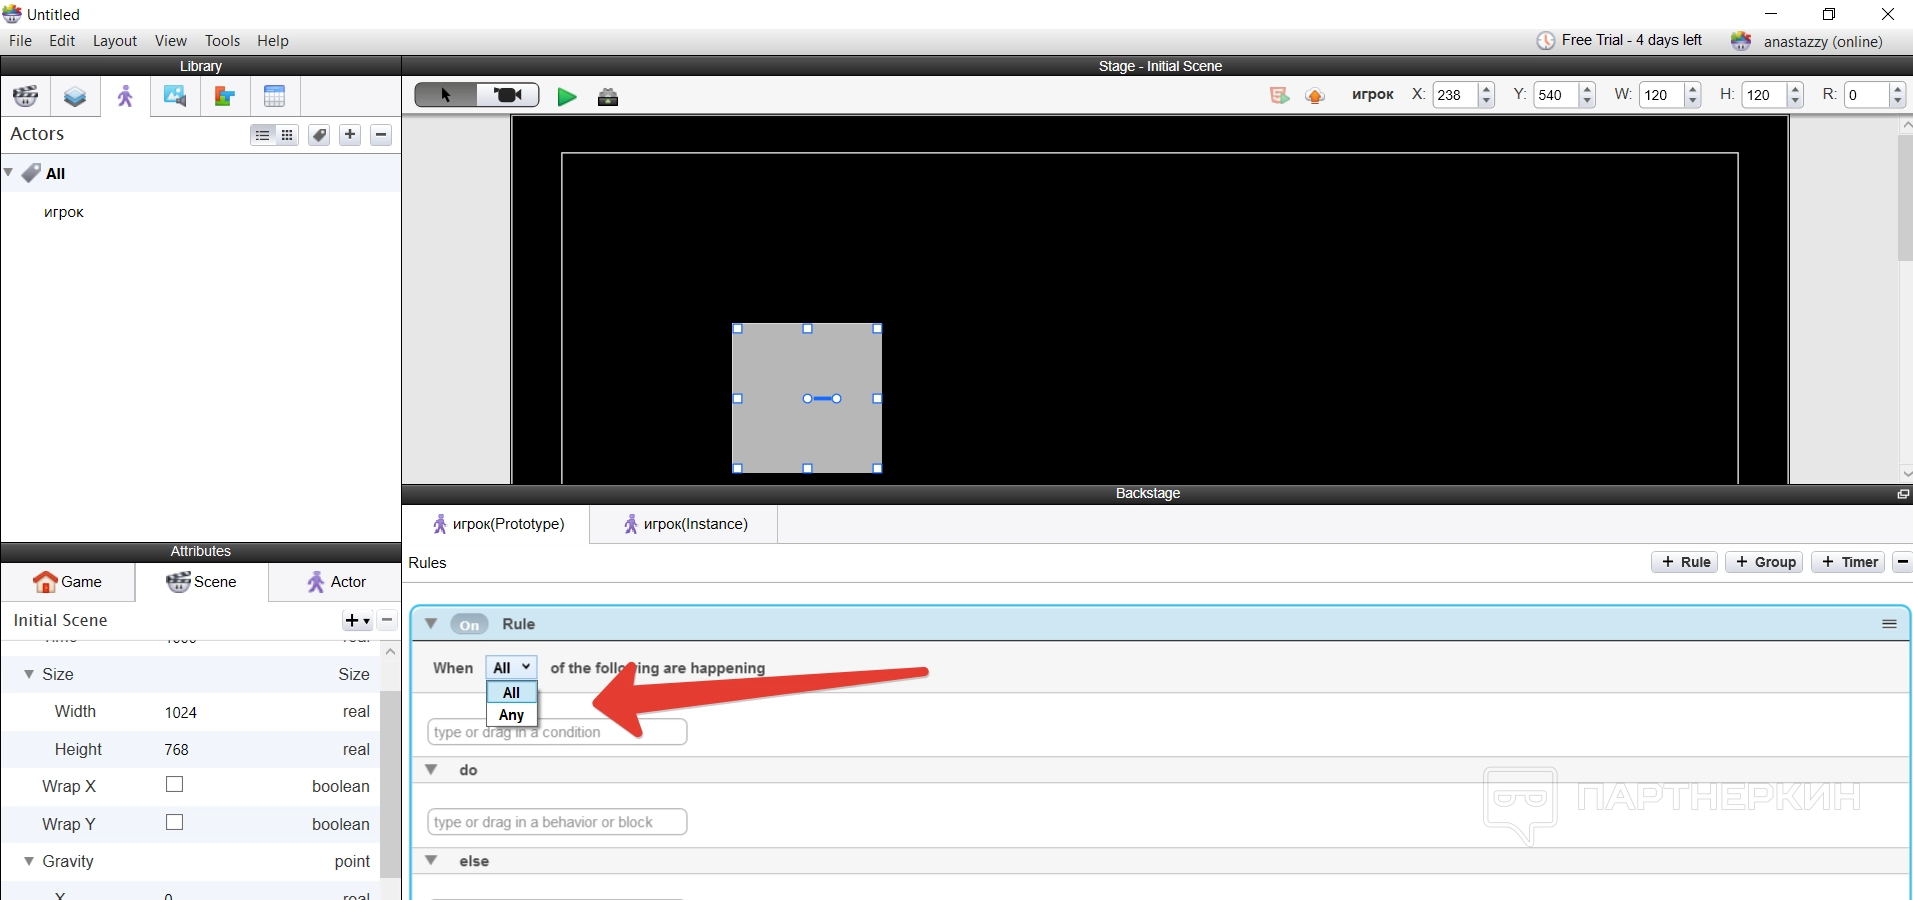Open the Media library tab
1913x900 pixels.
175,97
